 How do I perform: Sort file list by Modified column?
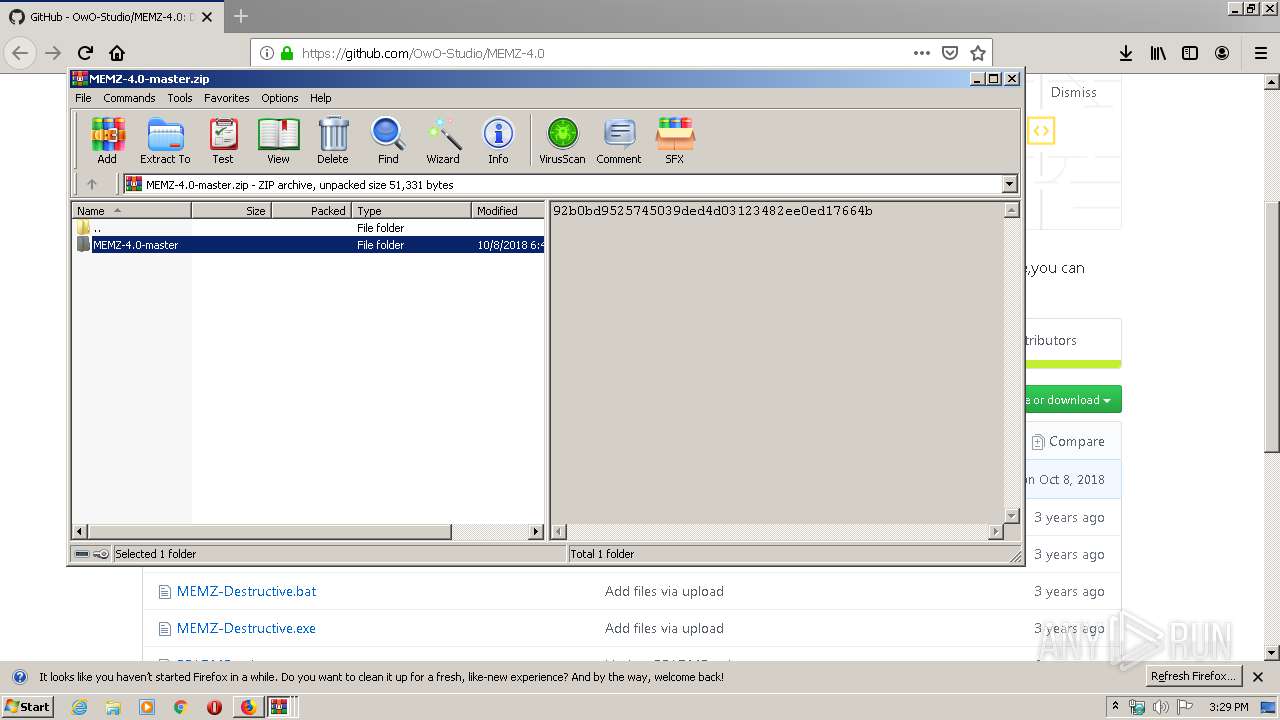point(508,210)
